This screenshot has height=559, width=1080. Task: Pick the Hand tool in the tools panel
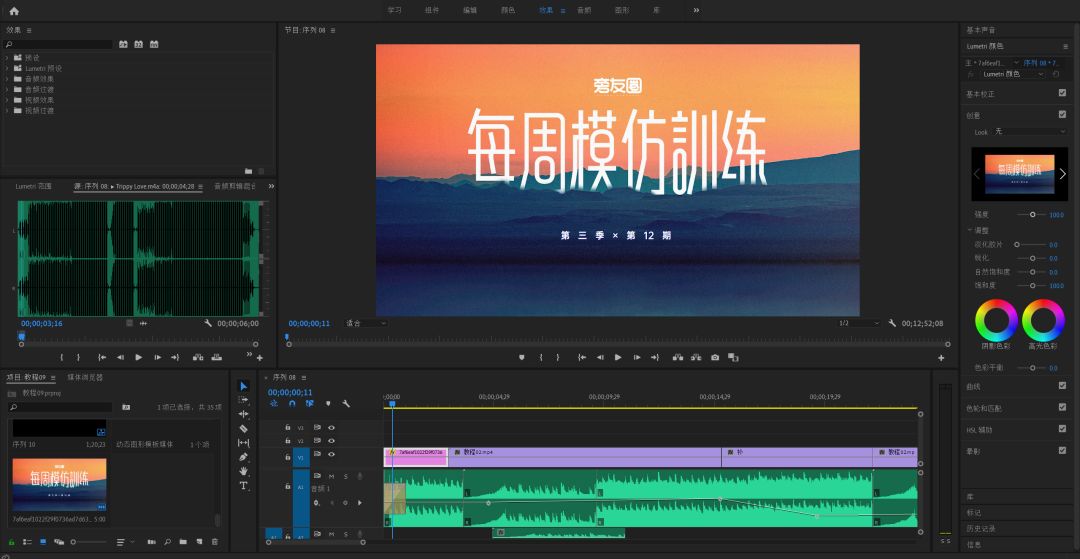[243, 471]
